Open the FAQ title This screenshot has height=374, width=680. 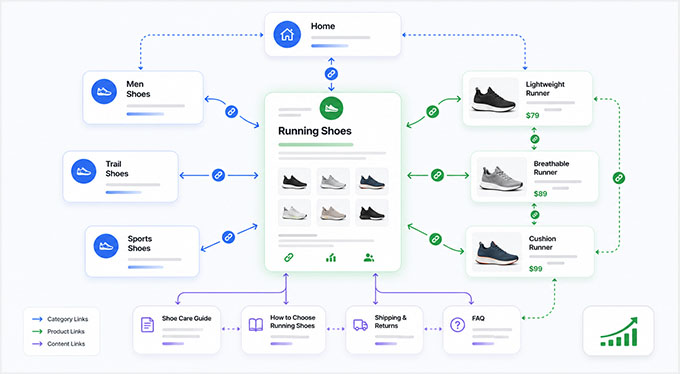[478, 318]
